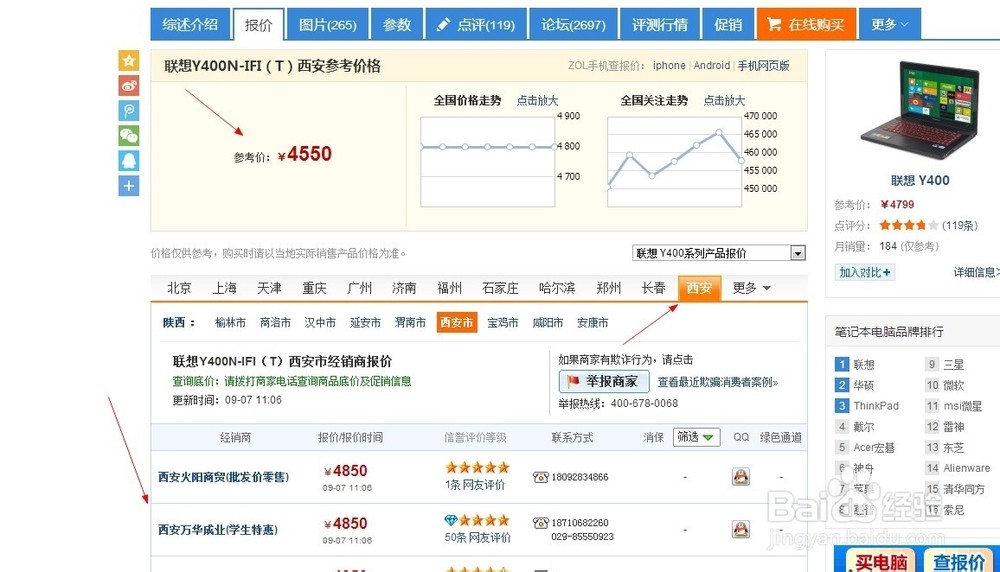Click phone icon beside 18710682260
Viewport: 1000px width, 572px height.
[x=541, y=523]
